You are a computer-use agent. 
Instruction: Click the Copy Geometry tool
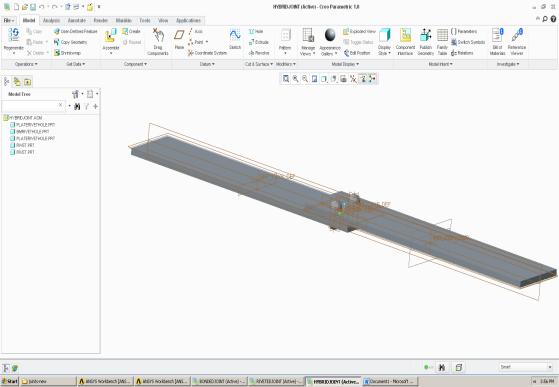(71, 42)
